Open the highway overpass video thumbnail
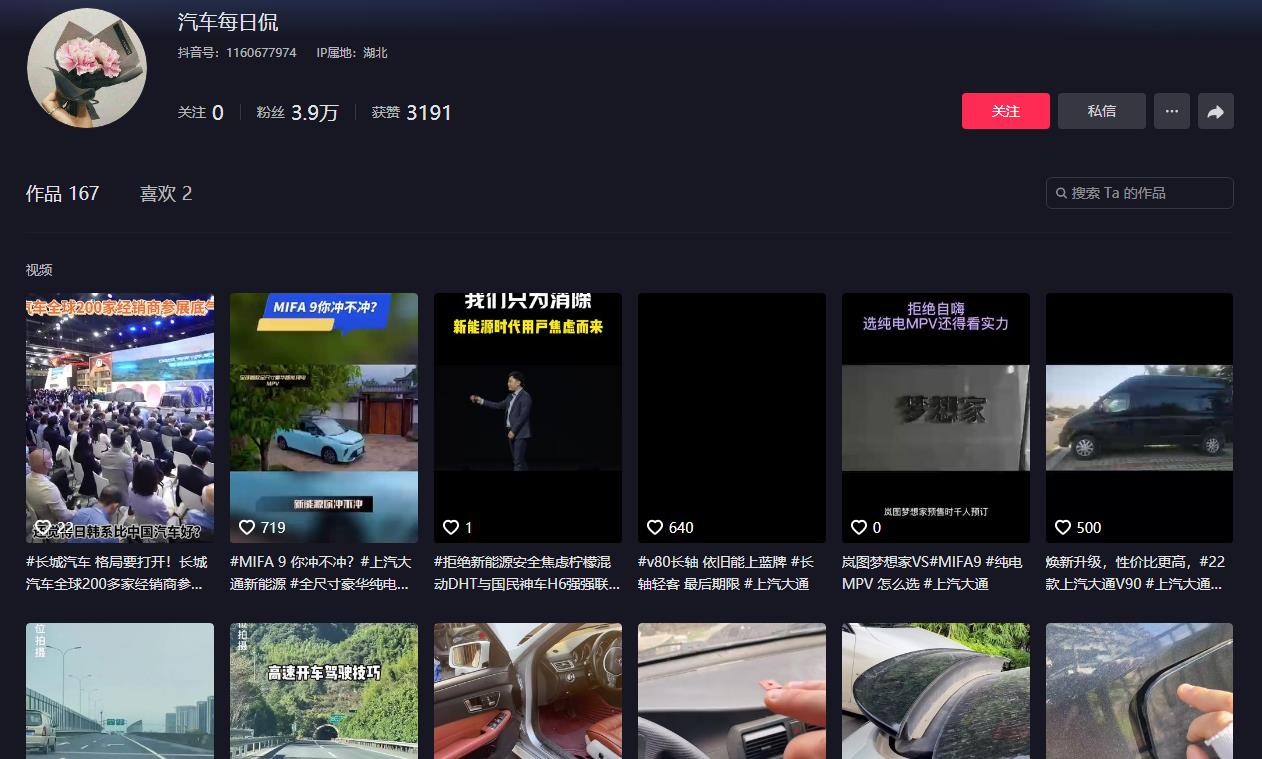The width and height of the screenshot is (1262, 759). tap(120, 691)
